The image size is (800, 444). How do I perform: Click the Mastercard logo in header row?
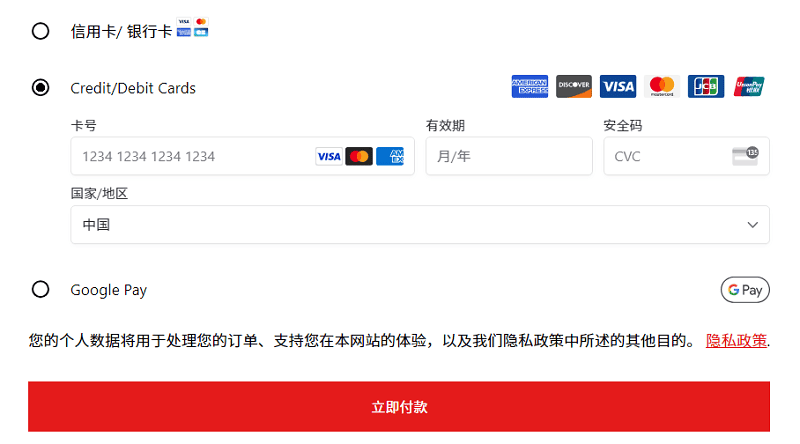[662, 86]
